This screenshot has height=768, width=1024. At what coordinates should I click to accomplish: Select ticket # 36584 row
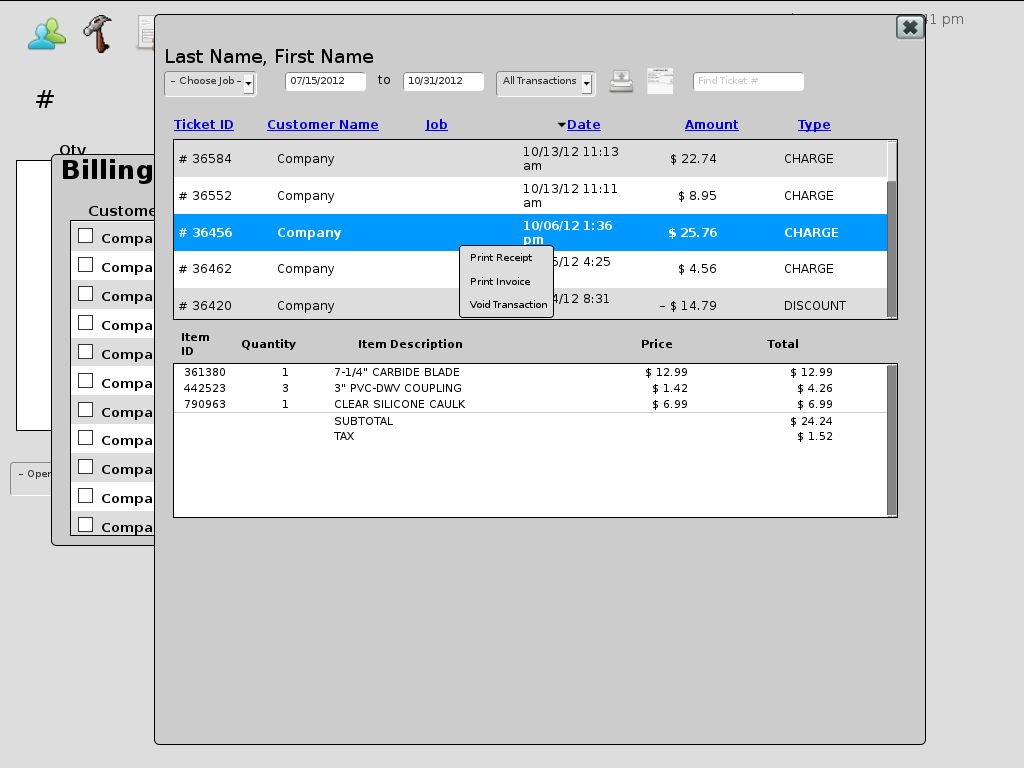click(x=530, y=159)
